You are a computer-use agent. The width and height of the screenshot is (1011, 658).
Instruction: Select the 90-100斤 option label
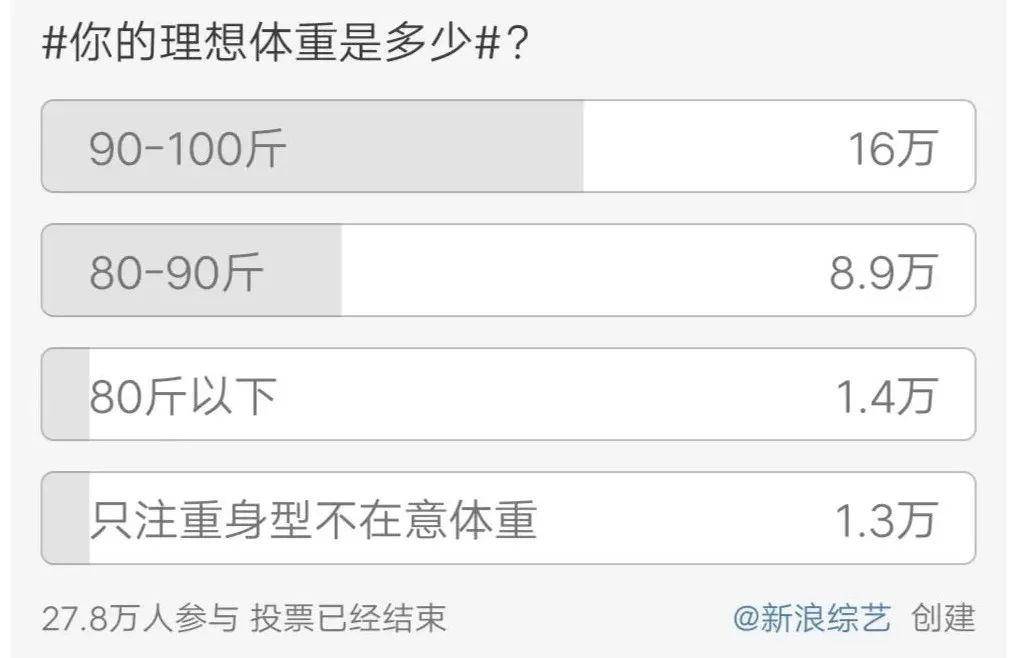[187, 149]
